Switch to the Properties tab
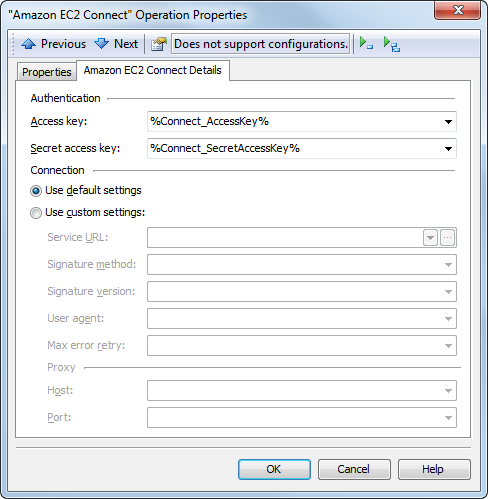This screenshot has width=488, height=499. pos(47,72)
